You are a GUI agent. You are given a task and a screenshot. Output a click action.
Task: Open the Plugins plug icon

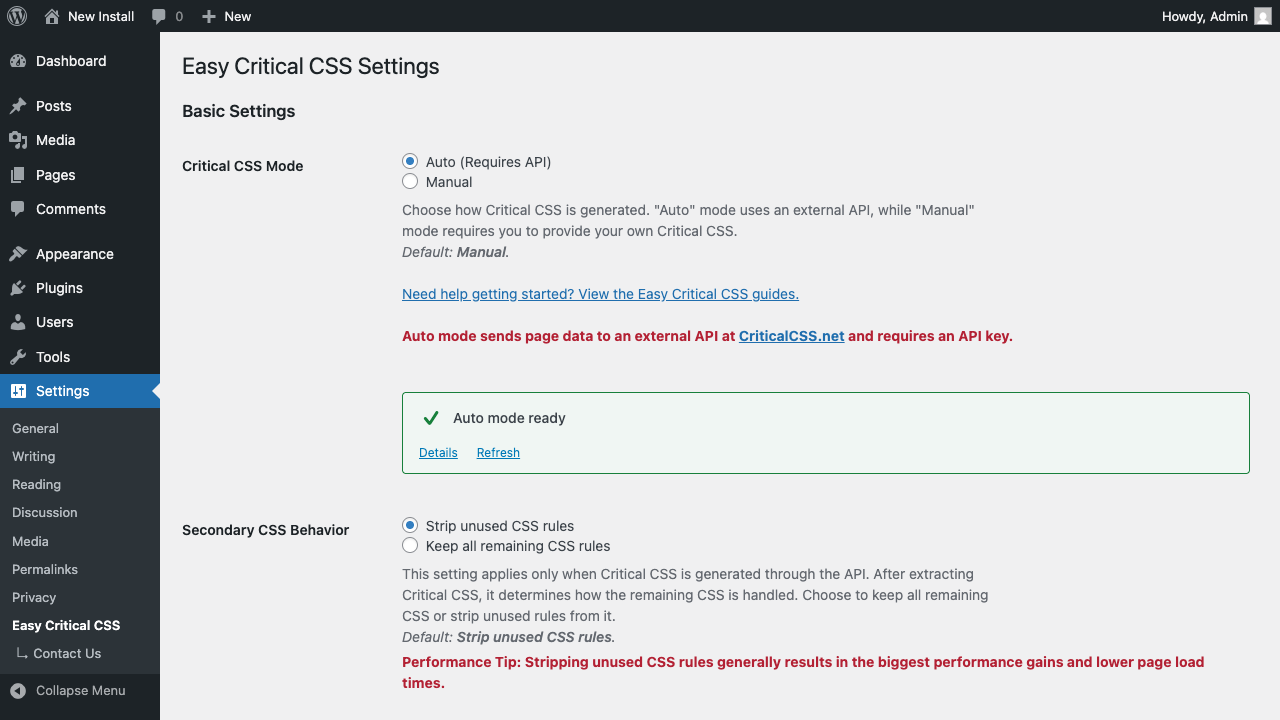point(22,287)
